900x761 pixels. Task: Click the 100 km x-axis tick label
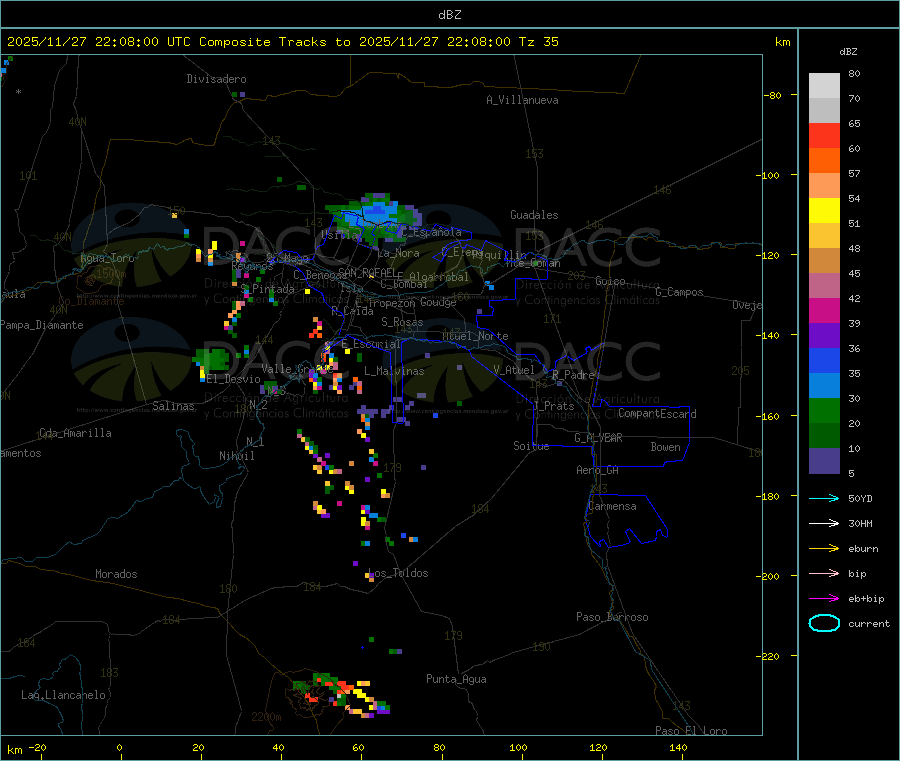[x=518, y=747]
